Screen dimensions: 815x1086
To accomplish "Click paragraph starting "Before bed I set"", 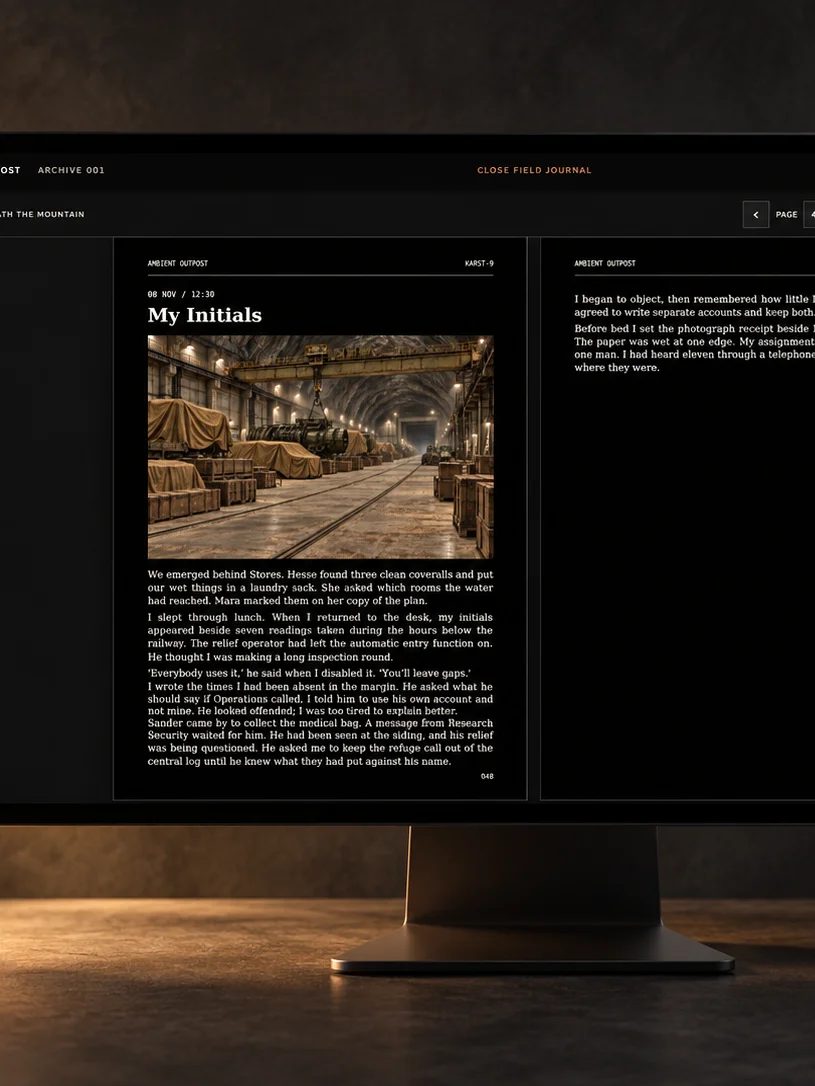I will 695,348.
